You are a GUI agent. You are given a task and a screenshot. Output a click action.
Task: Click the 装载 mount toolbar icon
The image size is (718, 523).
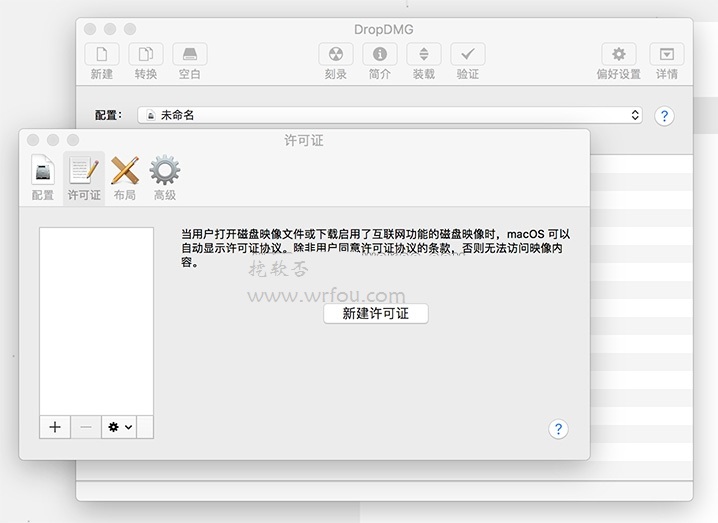[424, 54]
